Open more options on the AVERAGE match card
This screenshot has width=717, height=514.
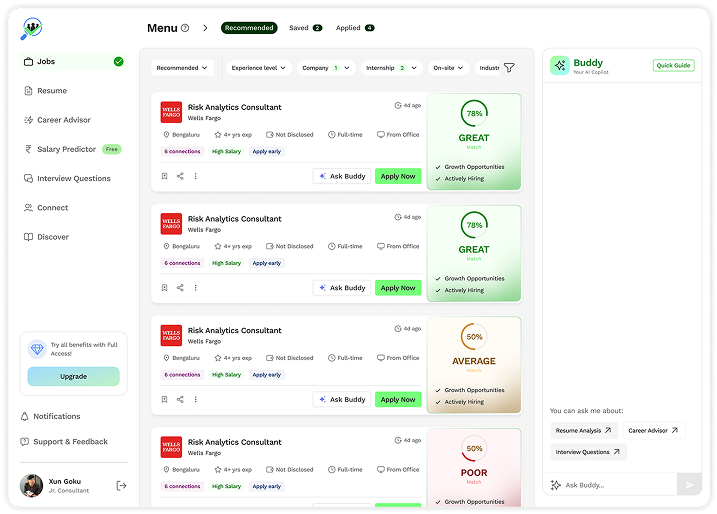[x=195, y=399]
